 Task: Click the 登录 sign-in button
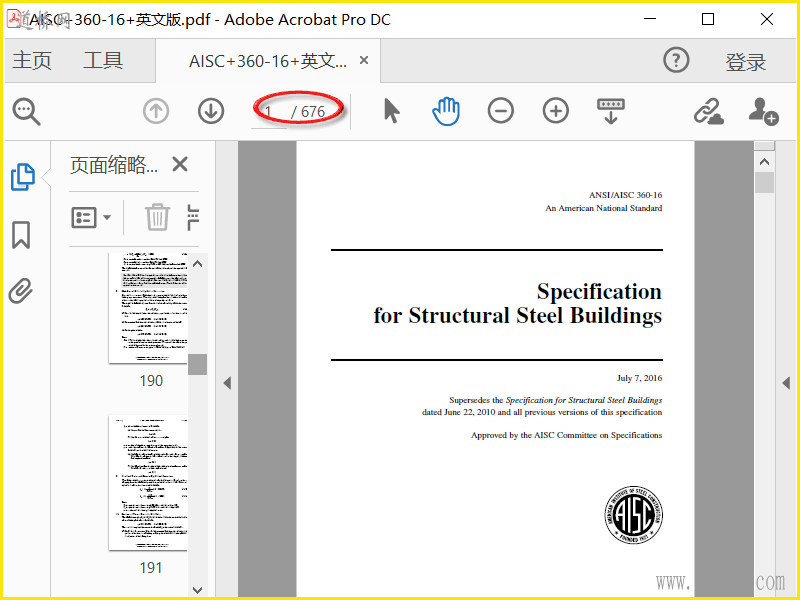[745, 62]
